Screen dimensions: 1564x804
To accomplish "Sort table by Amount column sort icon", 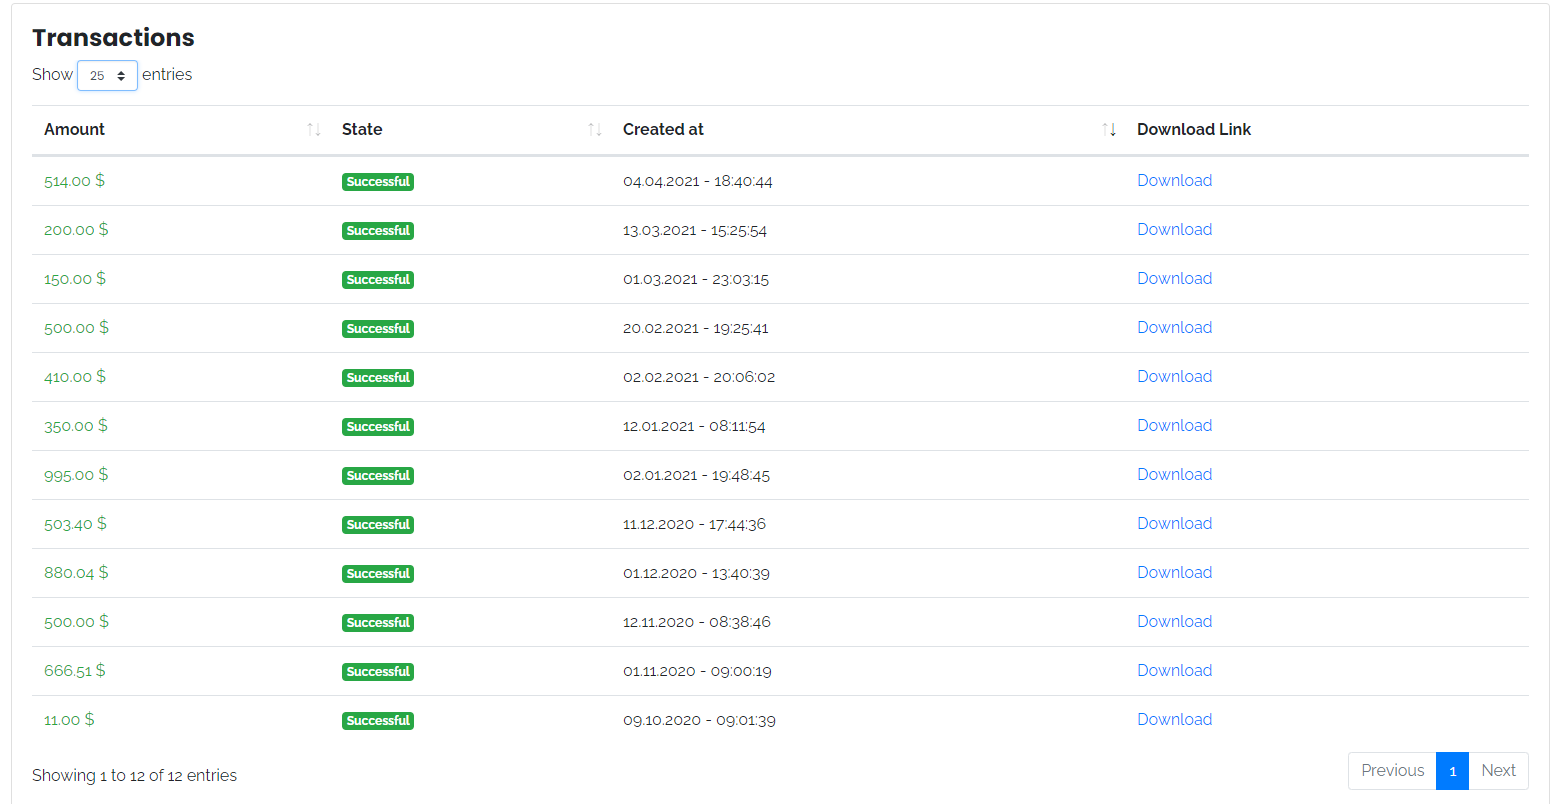I will 314,130.
